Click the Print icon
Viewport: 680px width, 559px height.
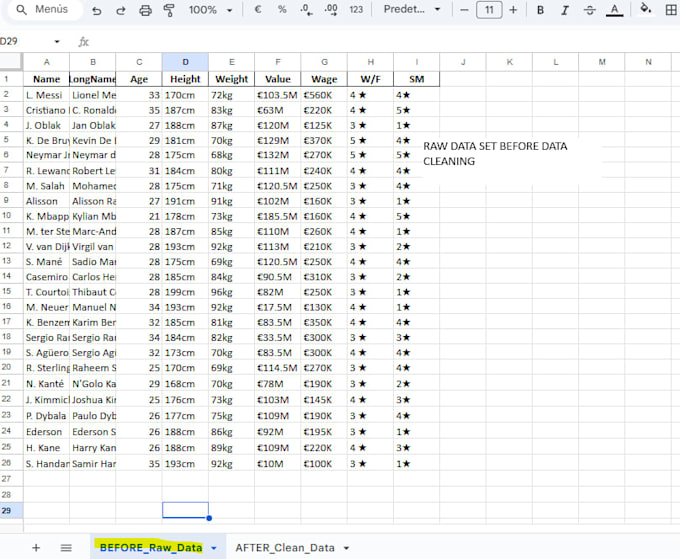pyautogui.click(x=145, y=10)
